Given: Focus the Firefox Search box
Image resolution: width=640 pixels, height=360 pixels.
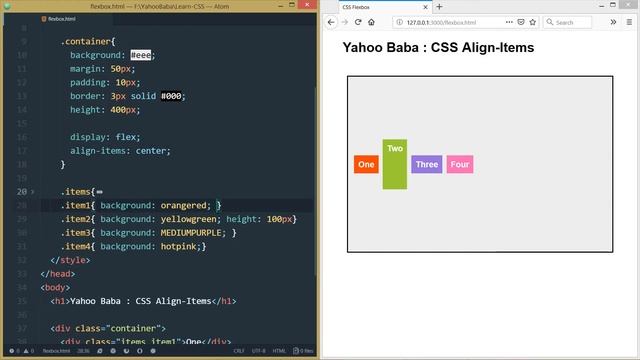Looking at the screenshot, I should click(568, 22).
